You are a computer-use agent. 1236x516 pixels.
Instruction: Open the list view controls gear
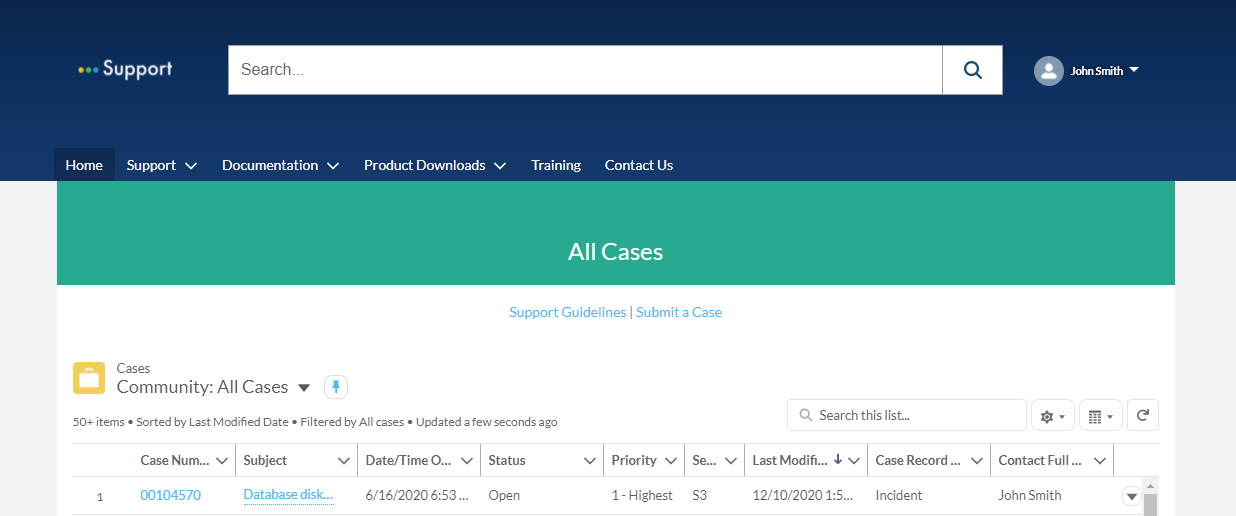[1052, 416]
